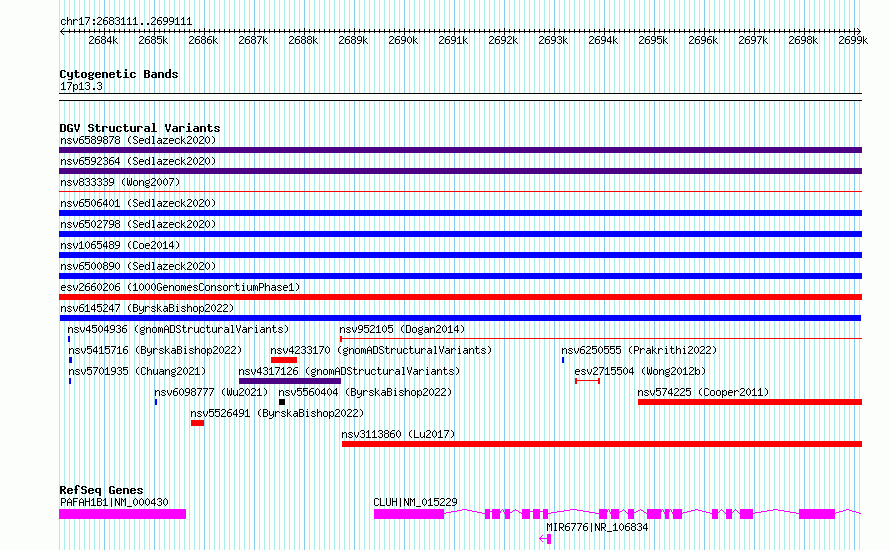The width and height of the screenshot is (890, 550).
Task: Click the Cytogenetic Bands track title
Action: point(119,74)
